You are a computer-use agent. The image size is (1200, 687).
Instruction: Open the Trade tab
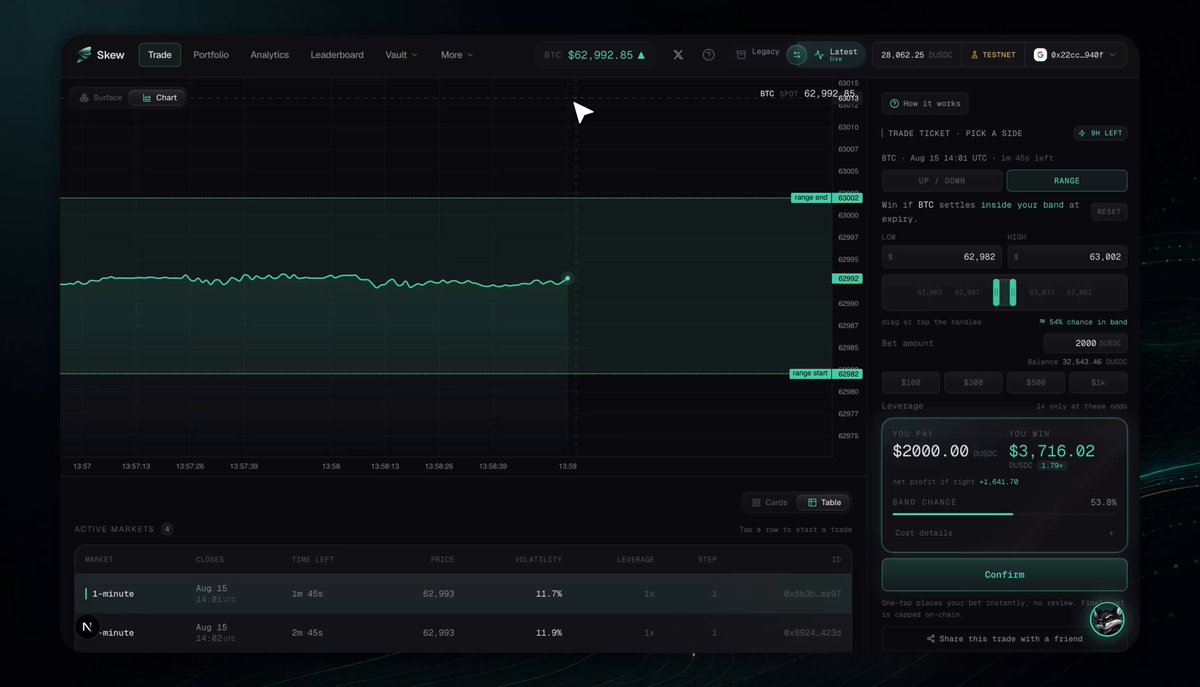tap(160, 55)
